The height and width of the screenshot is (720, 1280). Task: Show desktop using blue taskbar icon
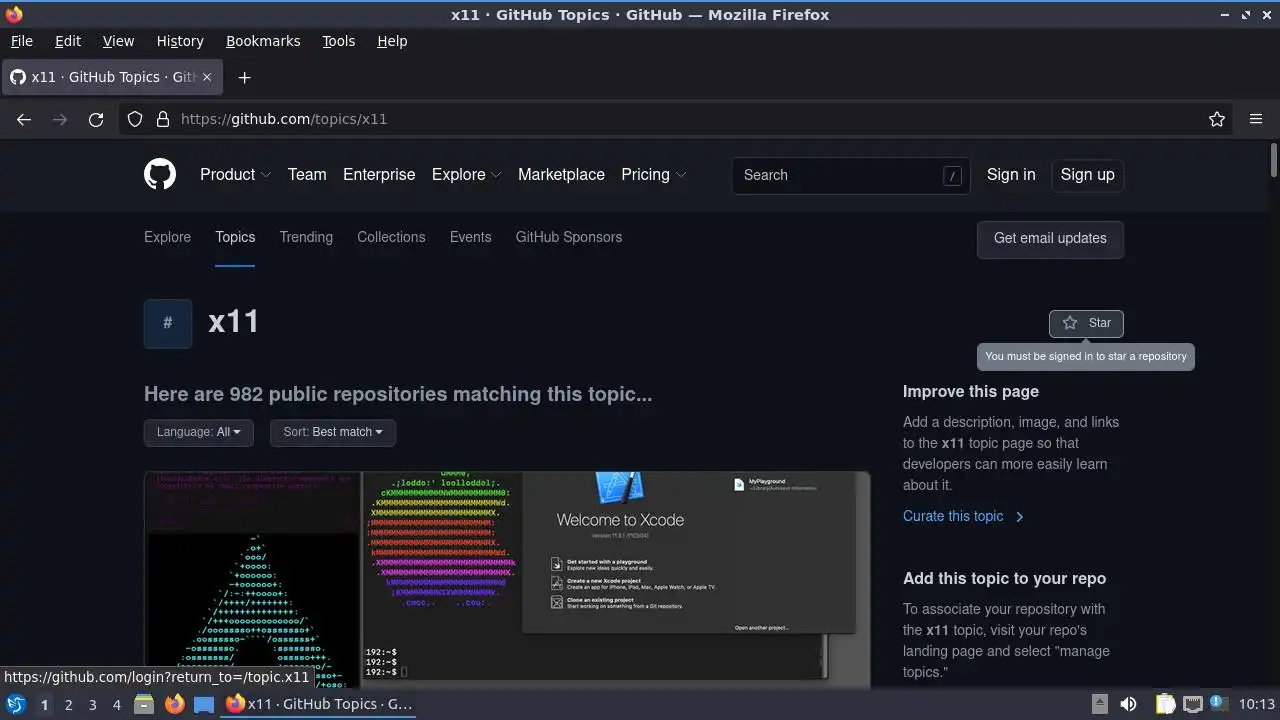(x=204, y=704)
